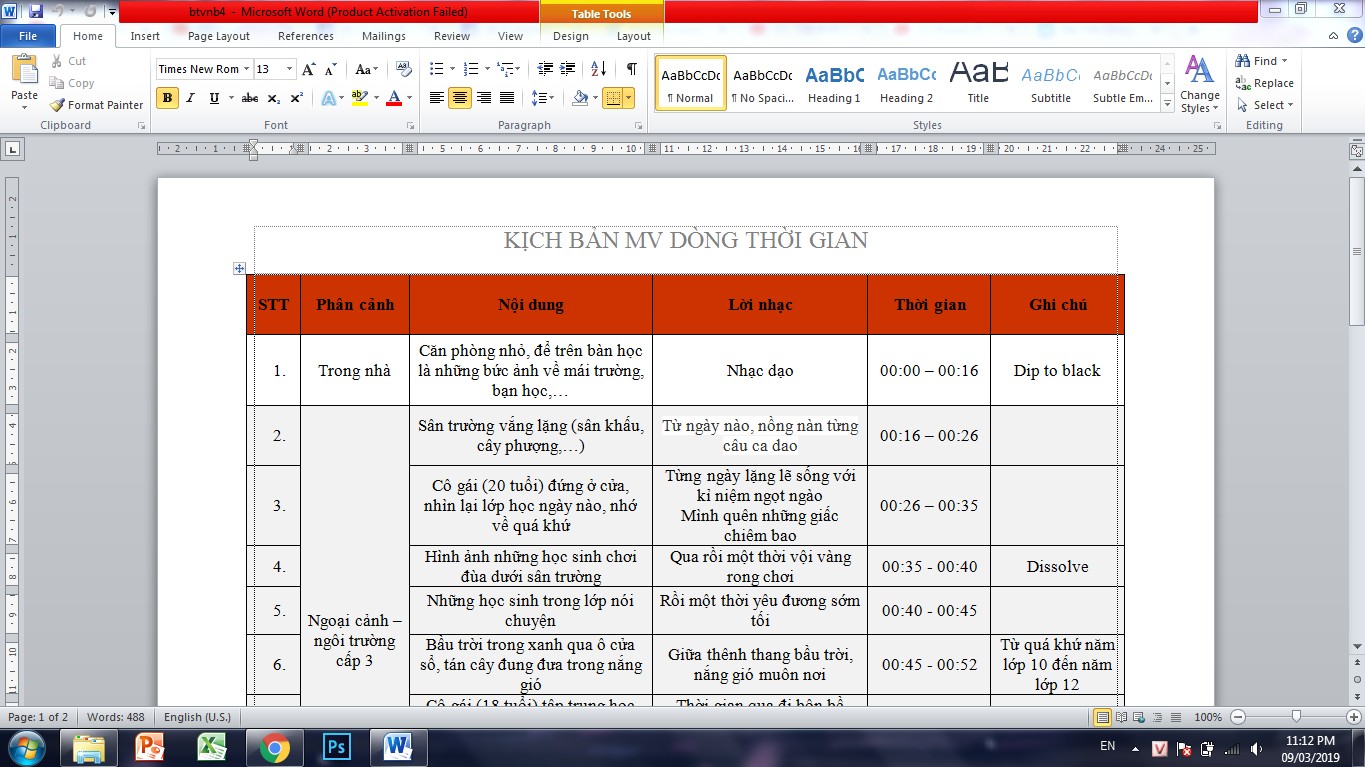Align text left

(437, 98)
